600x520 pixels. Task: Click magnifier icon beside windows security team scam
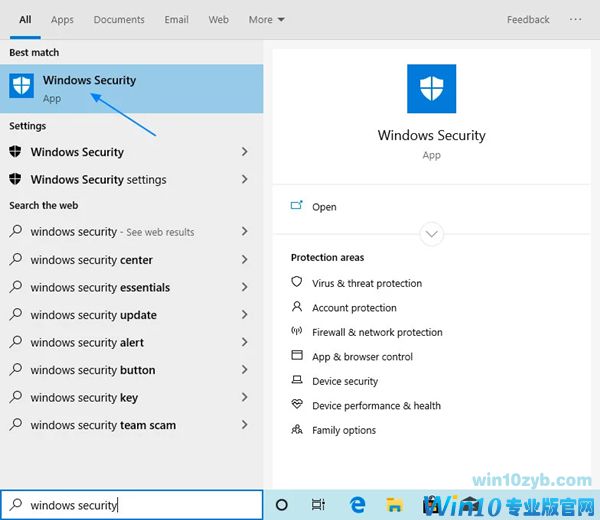pos(16,424)
